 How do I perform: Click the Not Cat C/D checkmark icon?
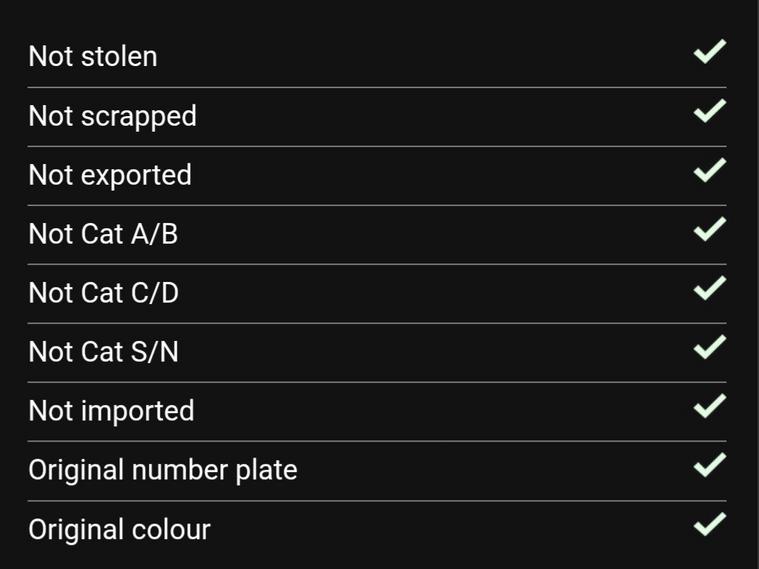click(x=709, y=288)
